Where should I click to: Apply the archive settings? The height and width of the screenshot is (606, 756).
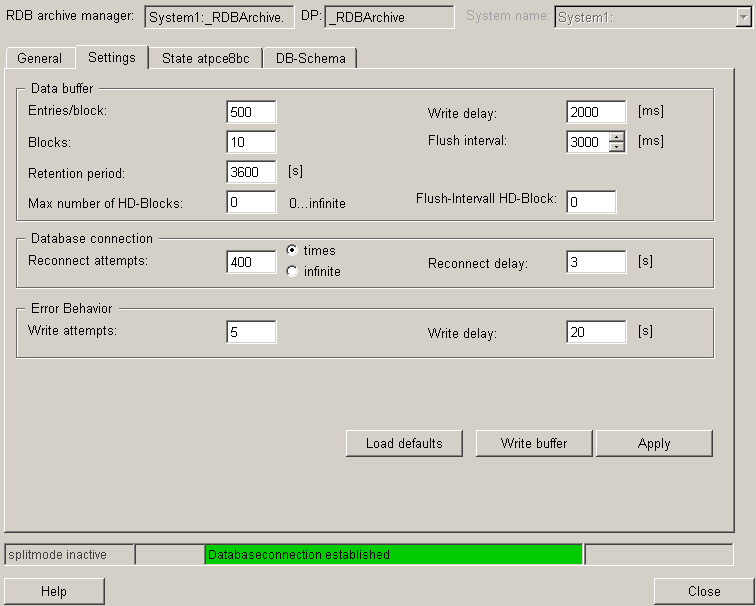tap(654, 443)
